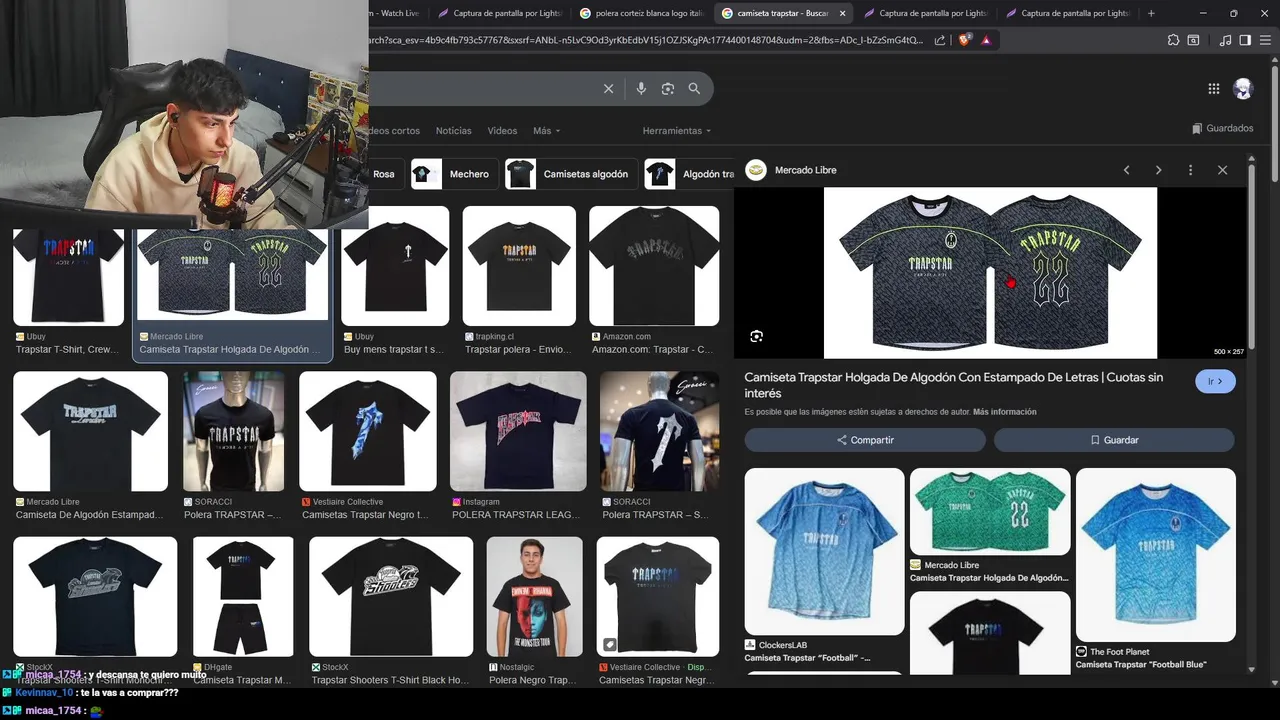Open the browser hamburger menu
Image resolution: width=1280 pixels, height=720 pixels.
tap(1266, 40)
